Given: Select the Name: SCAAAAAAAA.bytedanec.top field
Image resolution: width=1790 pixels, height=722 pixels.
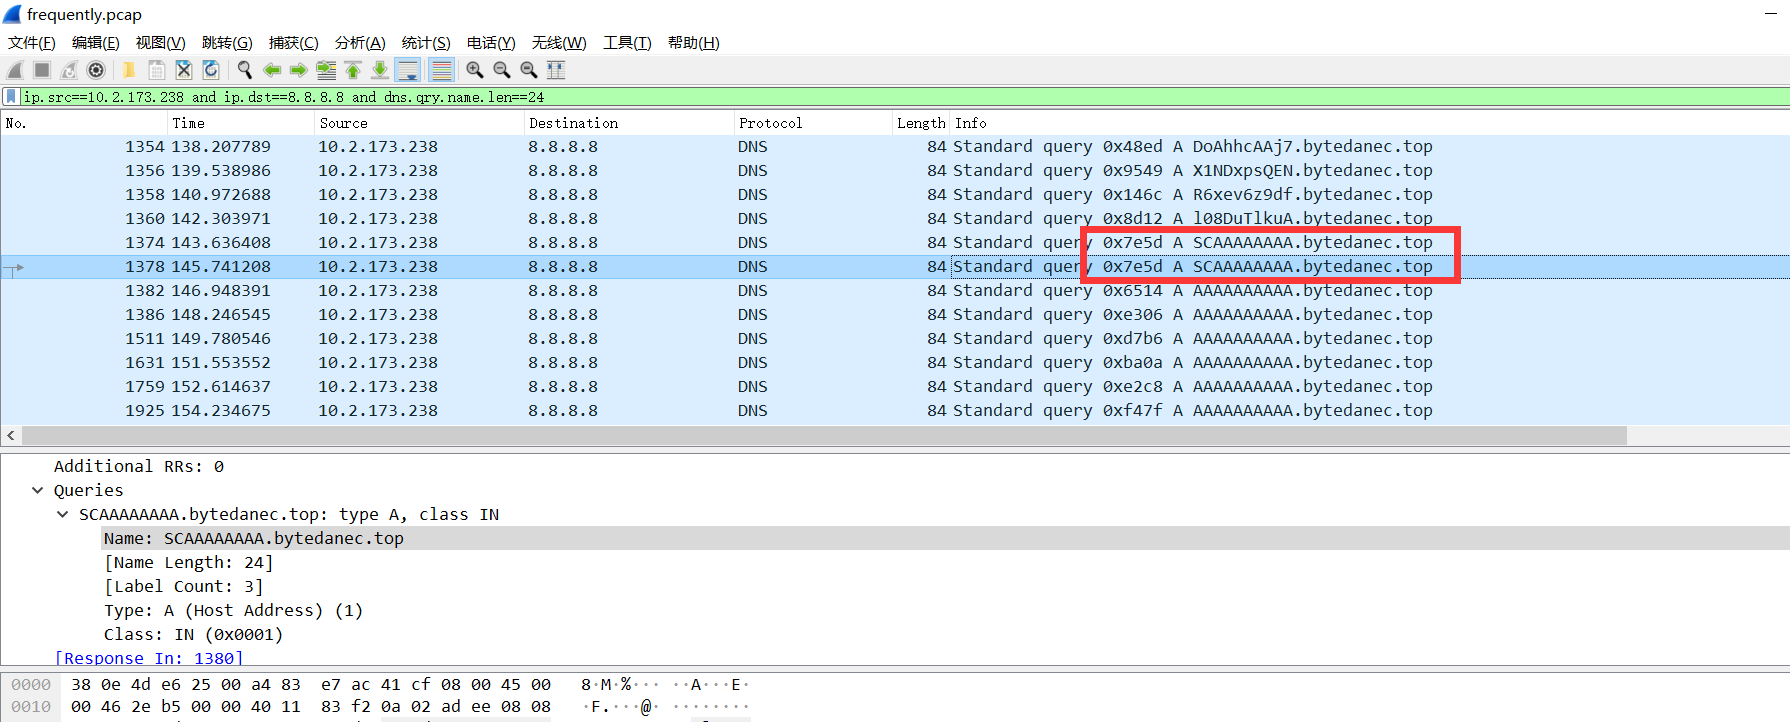Looking at the screenshot, I should point(945,538).
